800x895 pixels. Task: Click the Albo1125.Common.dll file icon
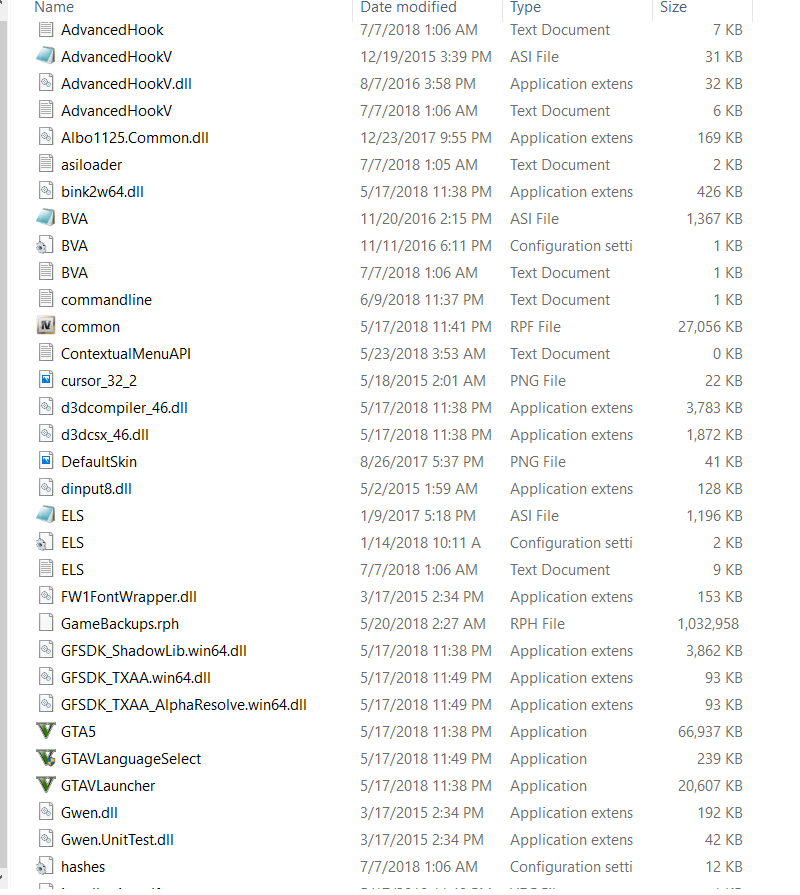point(46,138)
